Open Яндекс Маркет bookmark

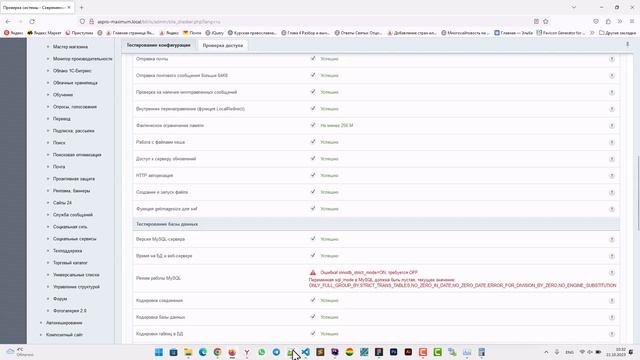[44, 33]
